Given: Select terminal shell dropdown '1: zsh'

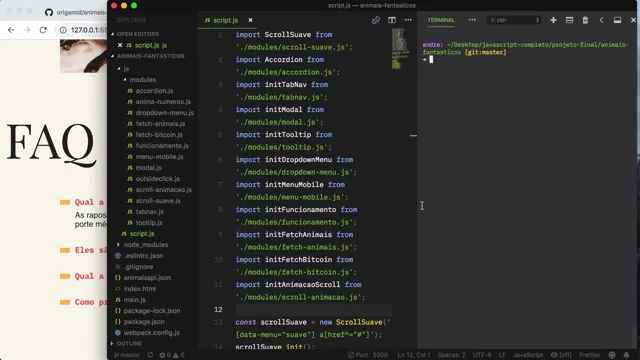Looking at the screenshot, I should tap(514, 20).
